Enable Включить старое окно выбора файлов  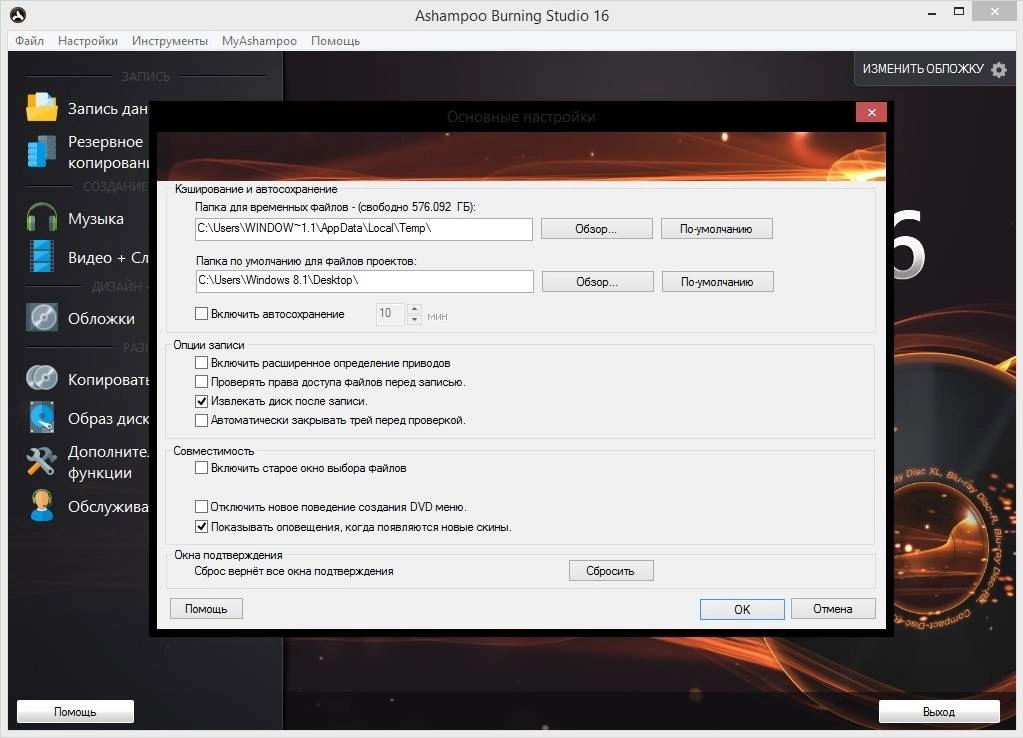tap(202, 467)
